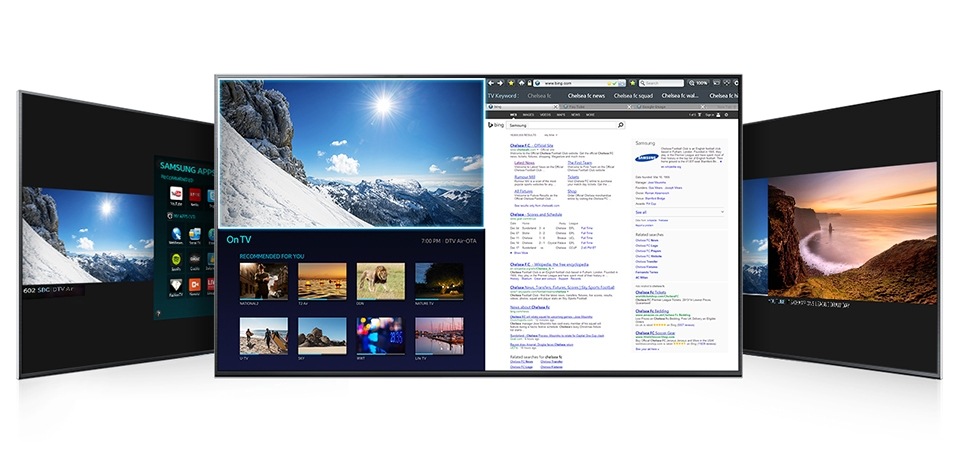Open 'News about Chelsea fc' link
The width and height of the screenshot is (960, 450).
tap(530, 307)
